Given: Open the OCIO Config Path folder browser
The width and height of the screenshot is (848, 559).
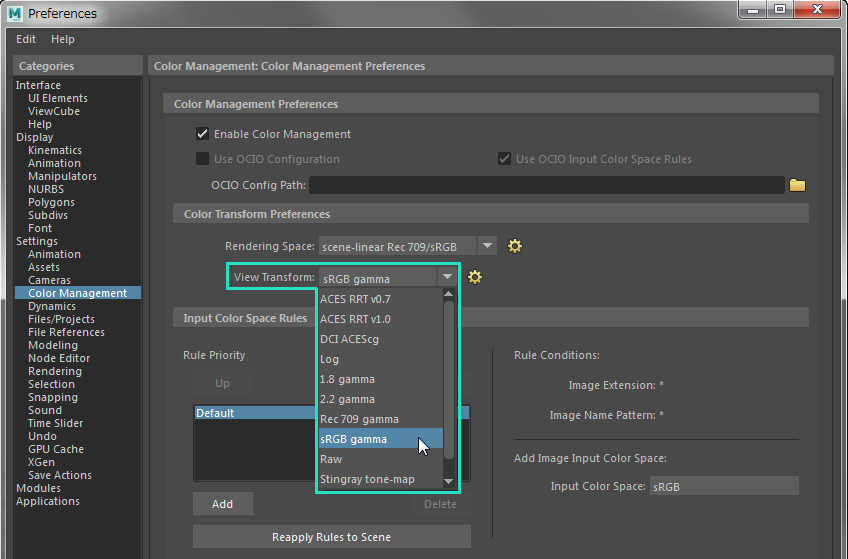Looking at the screenshot, I should tap(797, 185).
